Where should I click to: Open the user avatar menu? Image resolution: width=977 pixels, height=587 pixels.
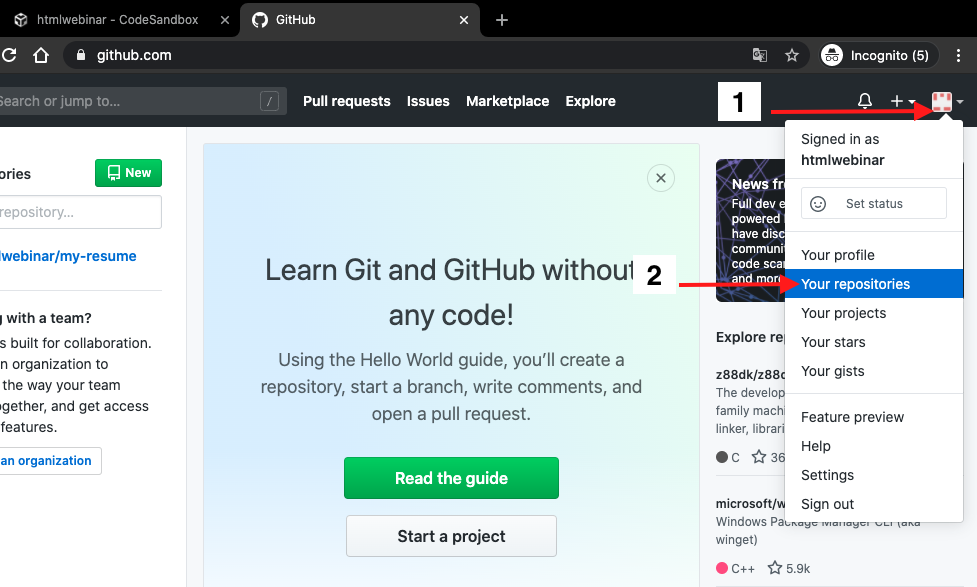pyautogui.click(x=946, y=101)
